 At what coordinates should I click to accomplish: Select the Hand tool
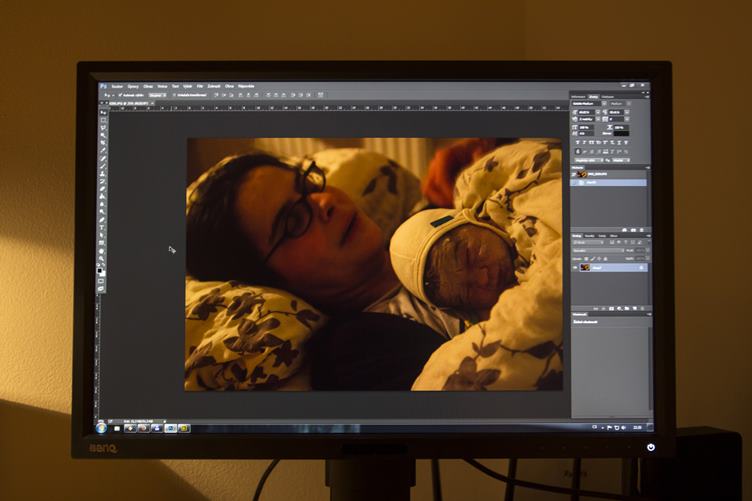tap(102, 251)
